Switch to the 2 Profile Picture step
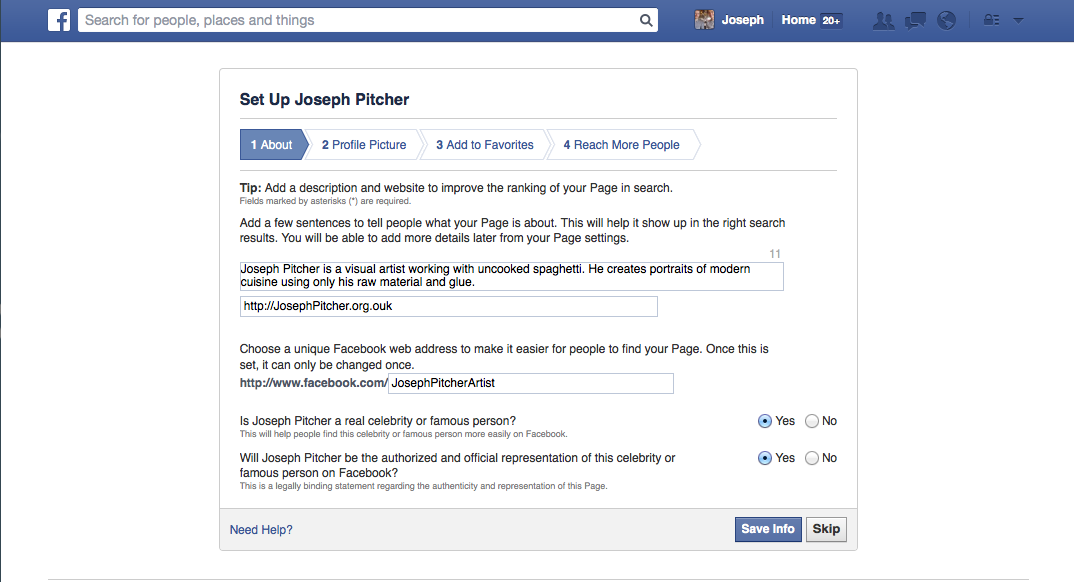 click(x=364, y=144)
